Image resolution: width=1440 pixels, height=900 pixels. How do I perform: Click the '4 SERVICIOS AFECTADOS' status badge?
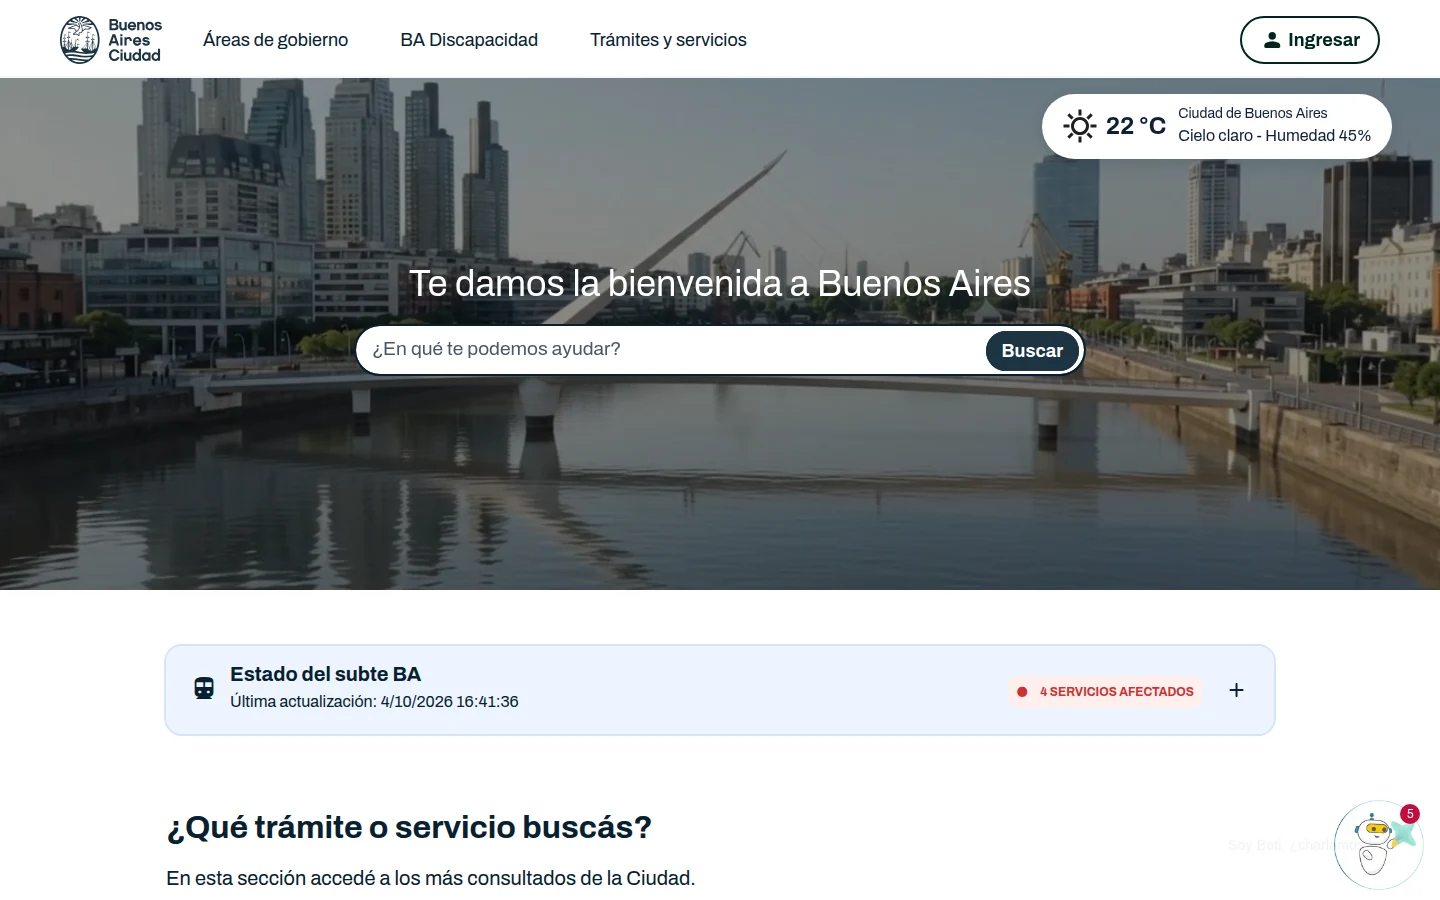pos(1106,691)
